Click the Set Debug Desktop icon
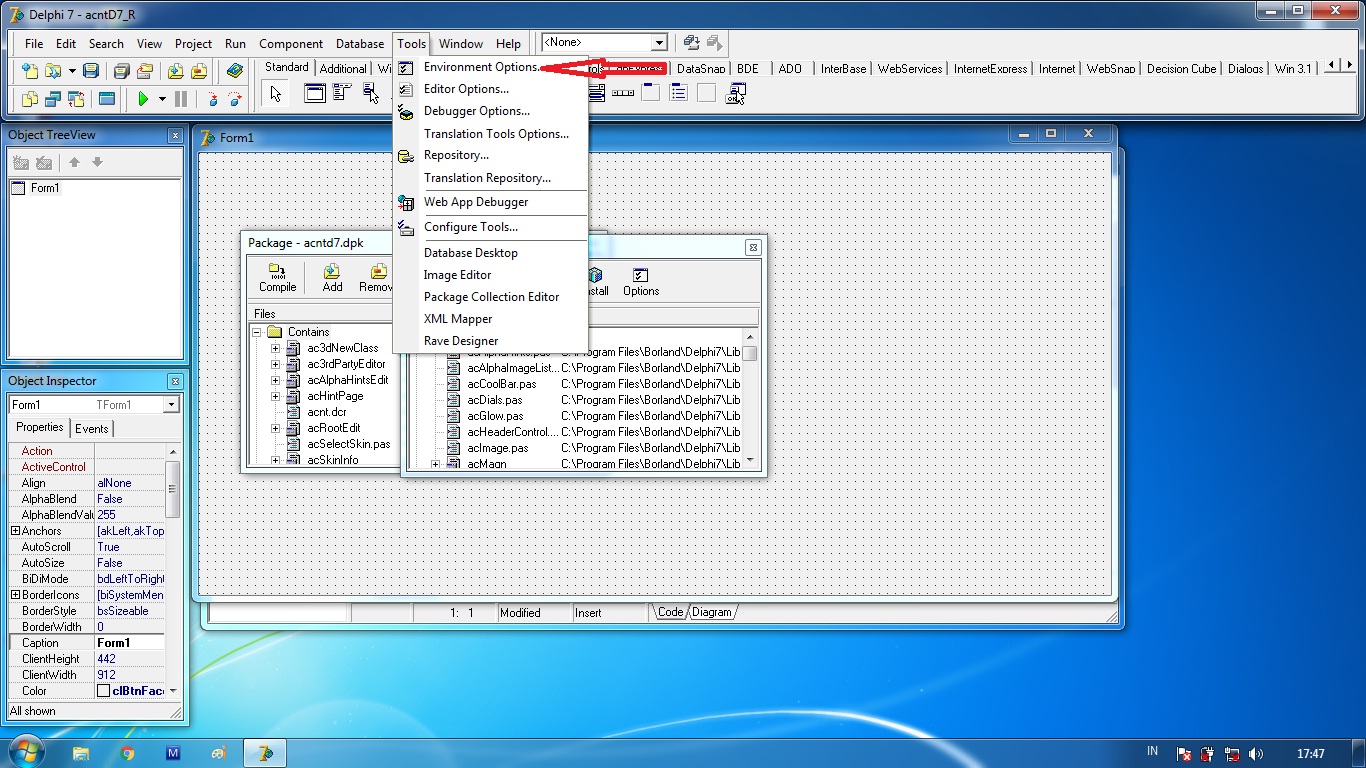1366x768 pixels. [714, 43]
